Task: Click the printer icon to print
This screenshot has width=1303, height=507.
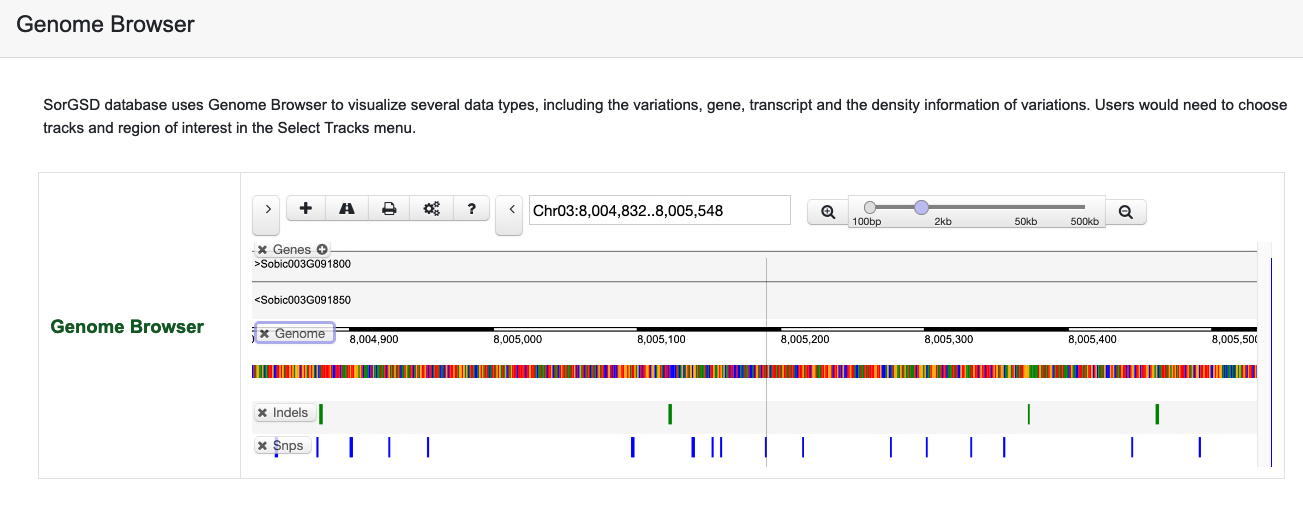Action: 389,208
